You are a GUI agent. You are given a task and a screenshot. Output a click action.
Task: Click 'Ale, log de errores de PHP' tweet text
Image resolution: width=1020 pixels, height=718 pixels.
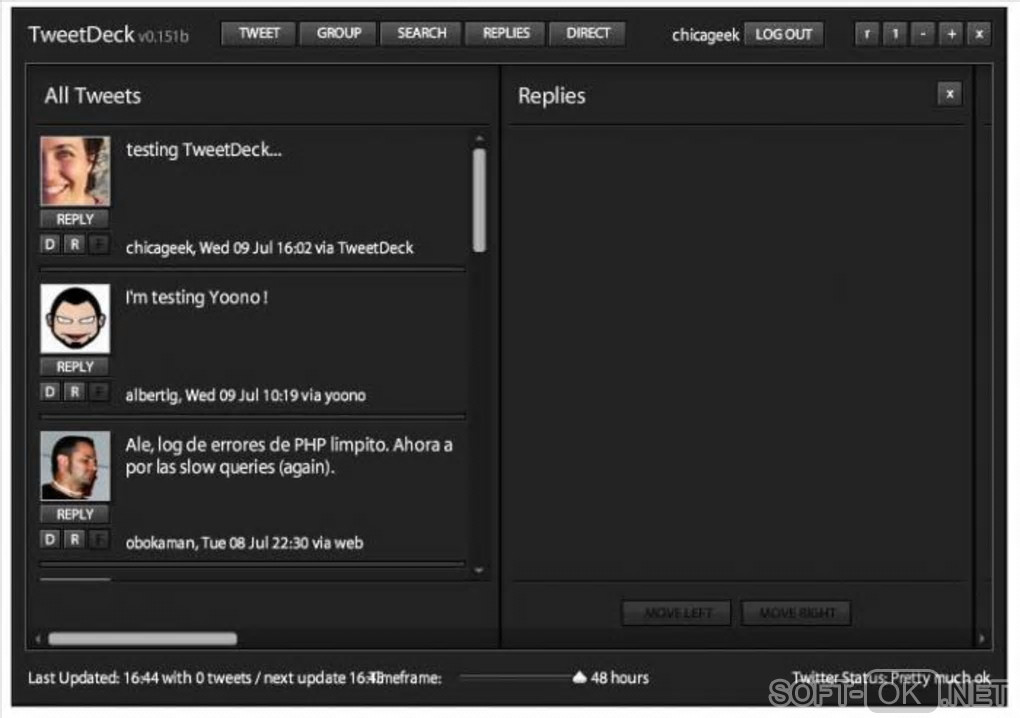[289, 456]
